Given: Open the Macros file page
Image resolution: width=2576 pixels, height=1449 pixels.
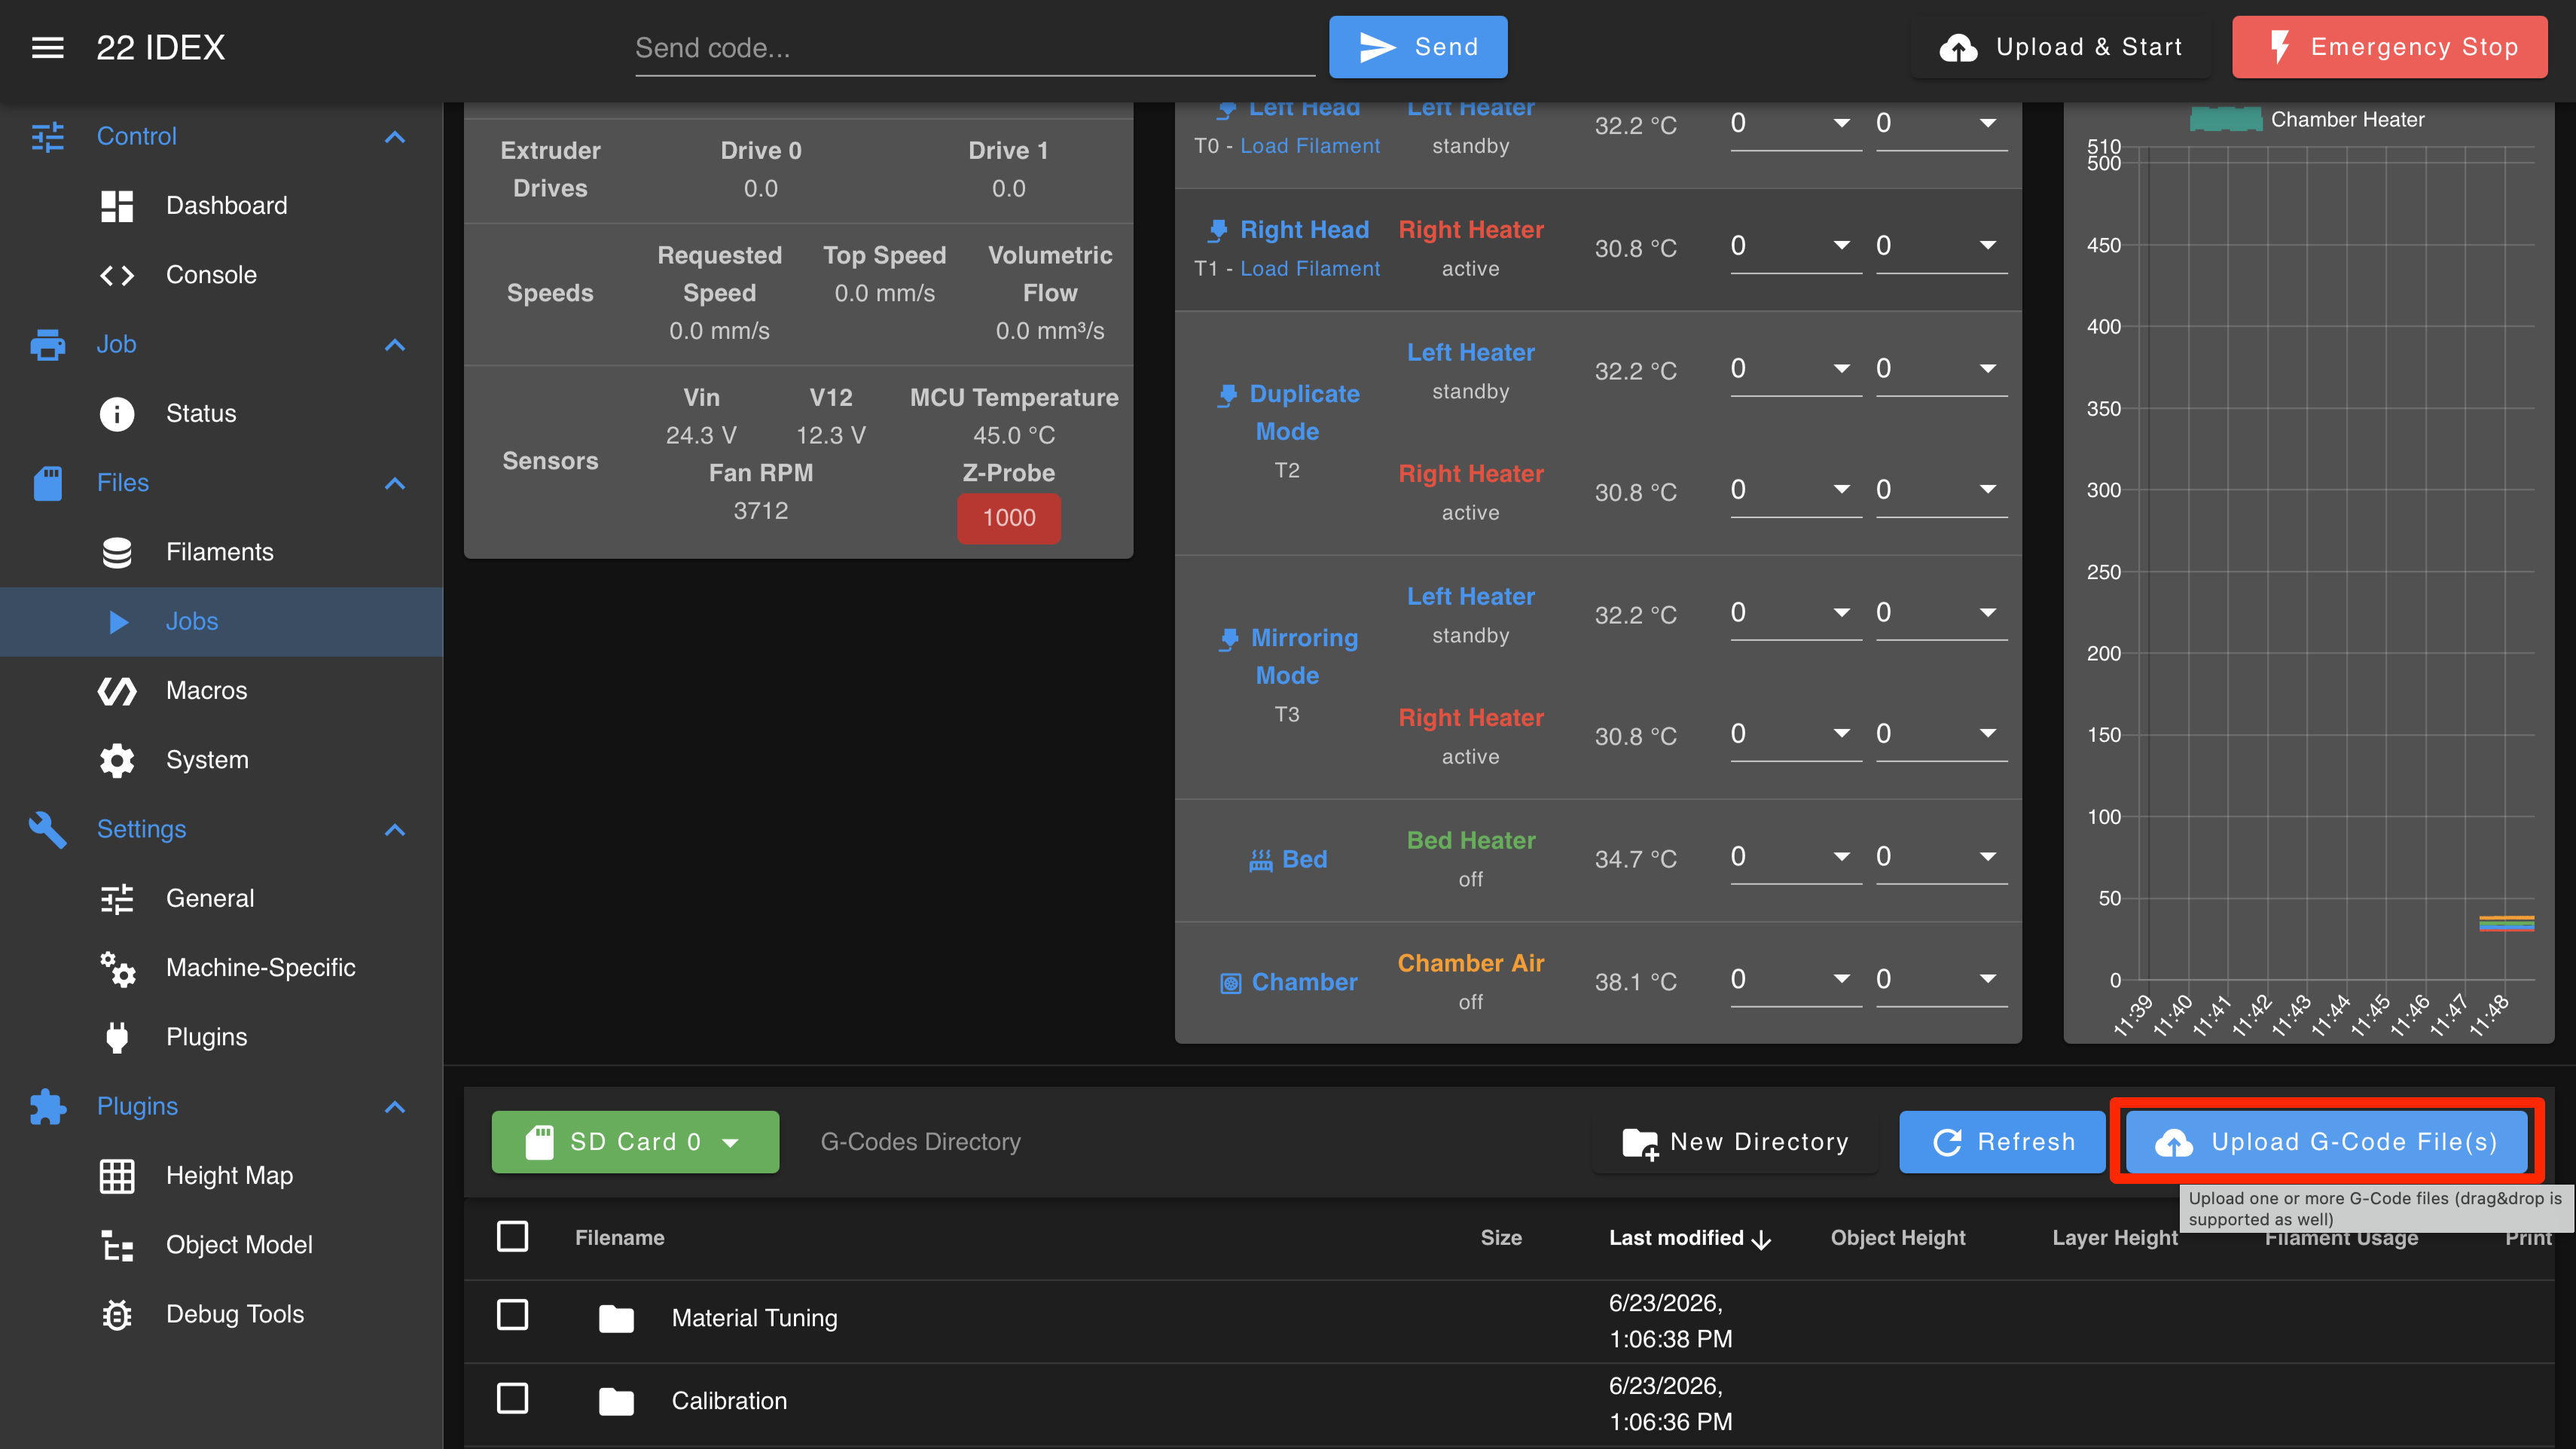Looking at the screenshot, I should [221, 691].
